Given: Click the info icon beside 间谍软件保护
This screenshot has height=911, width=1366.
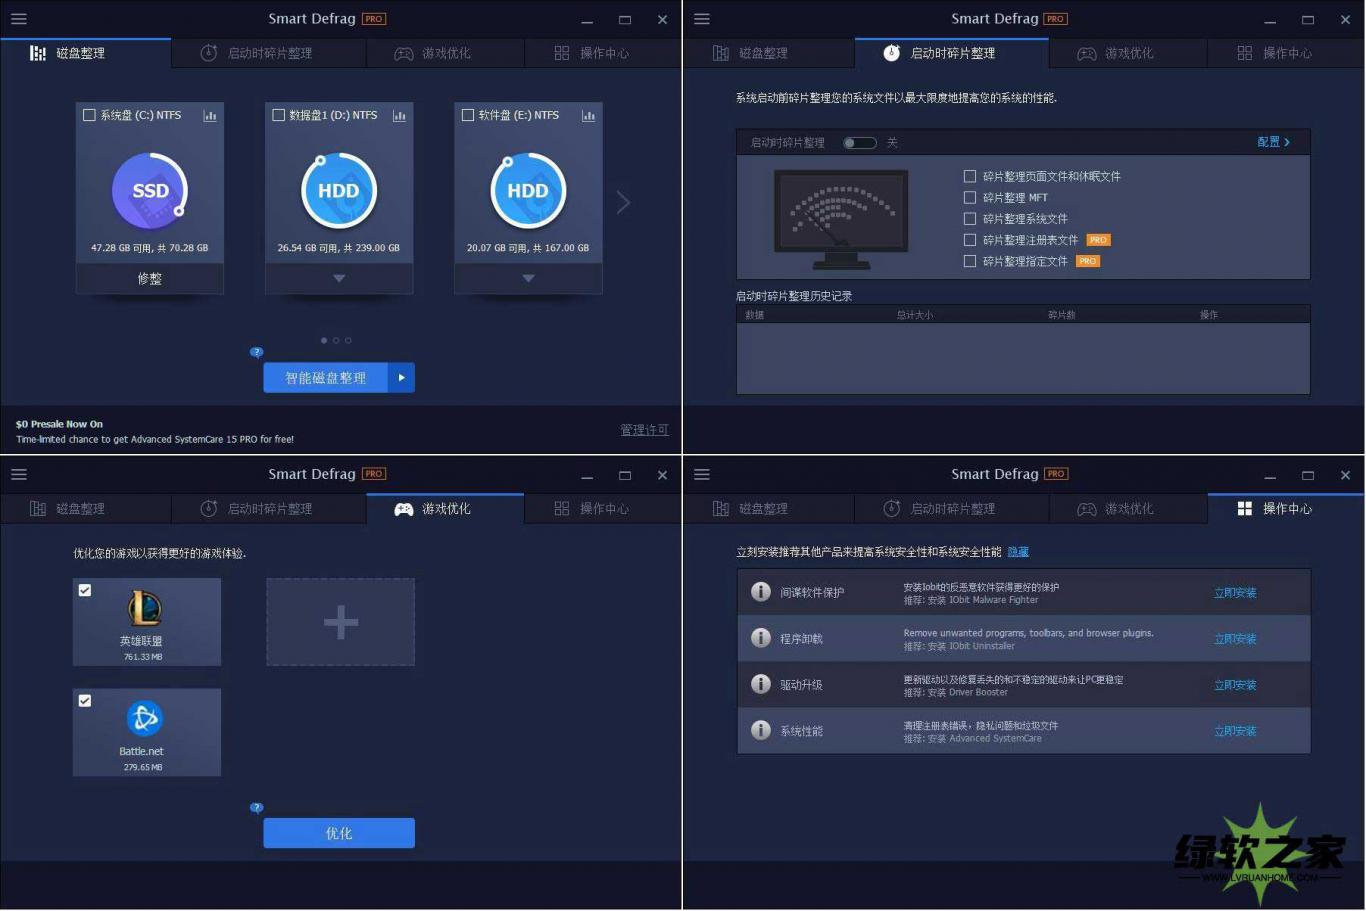Looking at the screenshot, I should 761,592.
